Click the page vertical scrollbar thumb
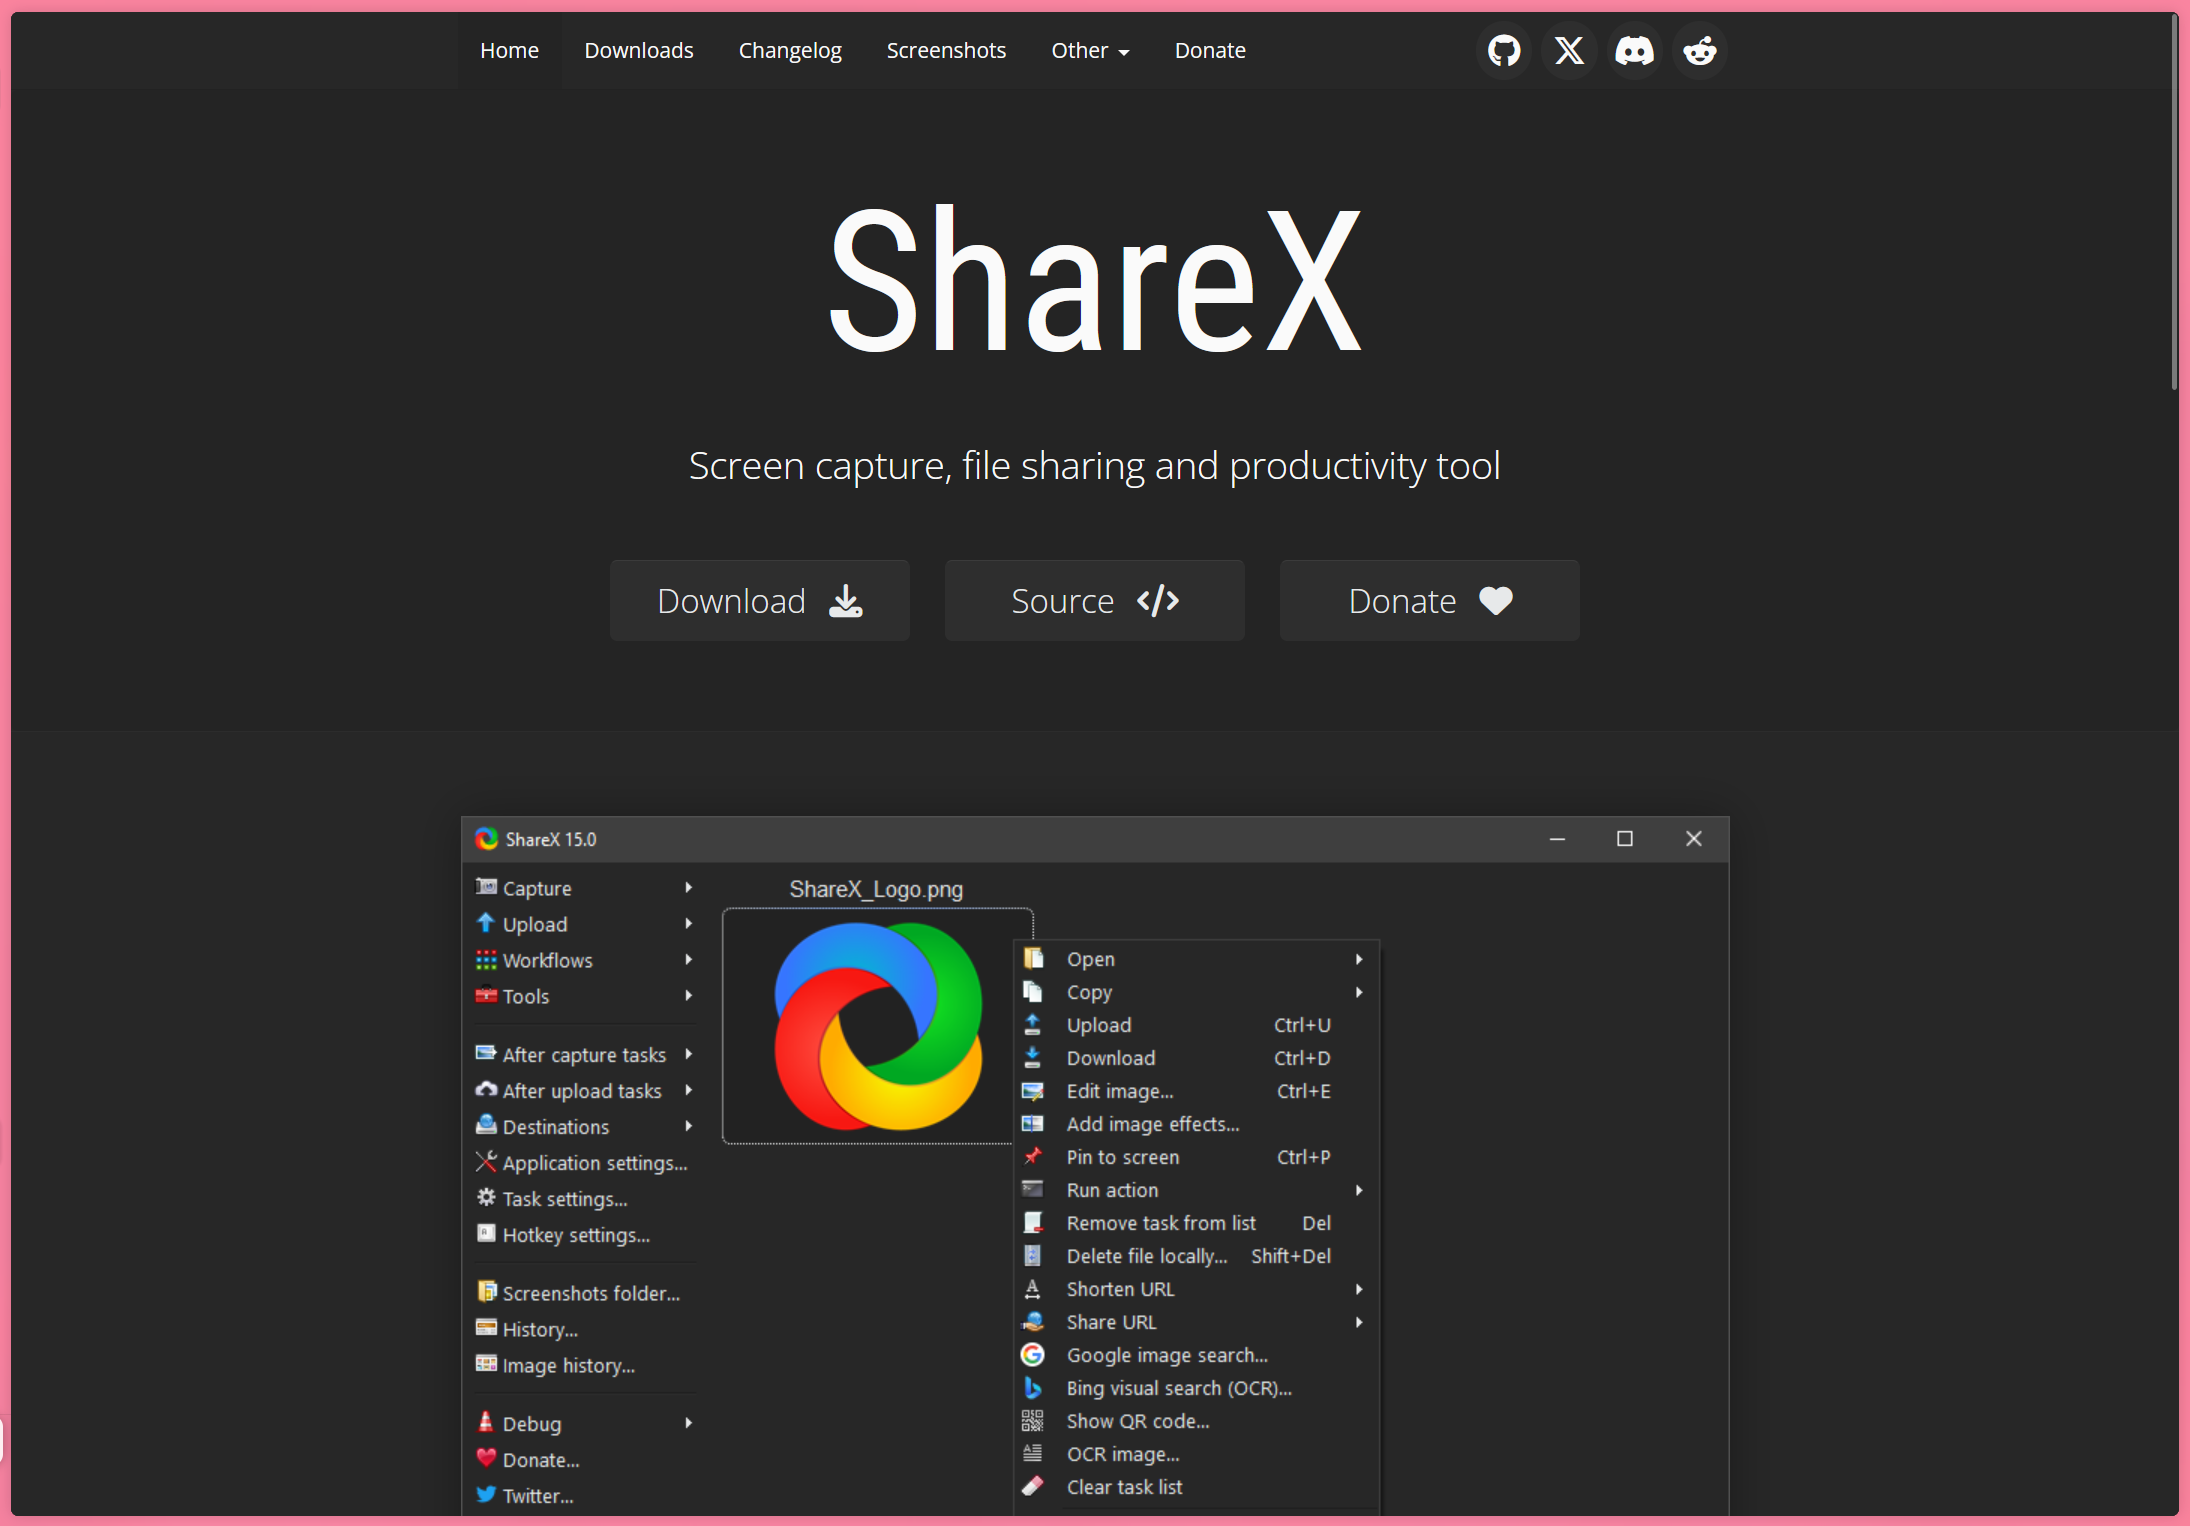The width and height of the screenshot is (2190, 1526). 2174,200
